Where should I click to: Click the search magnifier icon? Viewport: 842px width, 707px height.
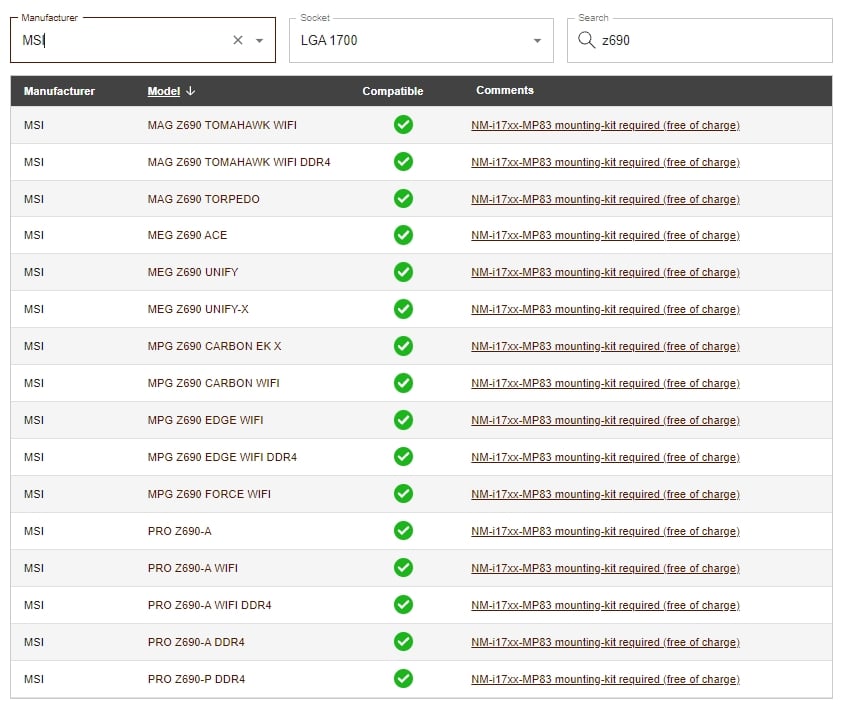[x=587, y=41]
